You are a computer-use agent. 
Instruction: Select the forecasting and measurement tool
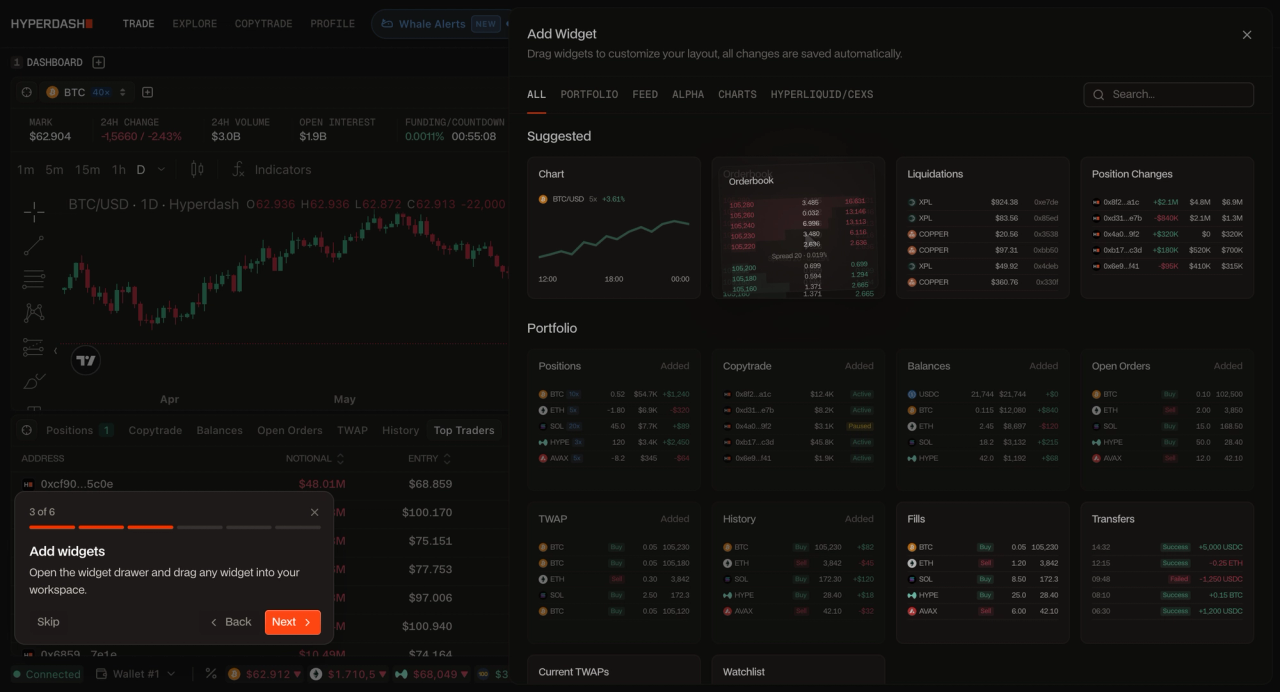(x=34, y=347)
